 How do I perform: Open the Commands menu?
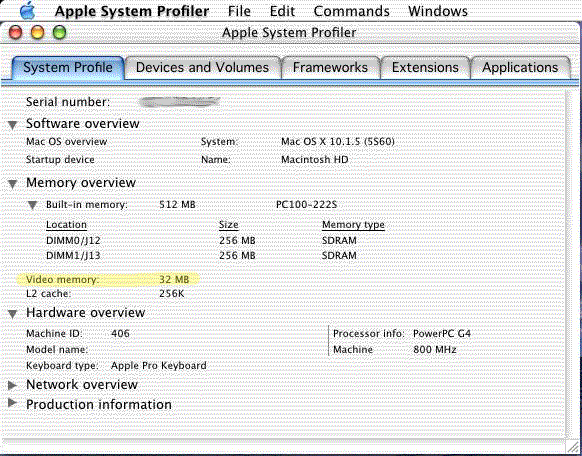352,11
